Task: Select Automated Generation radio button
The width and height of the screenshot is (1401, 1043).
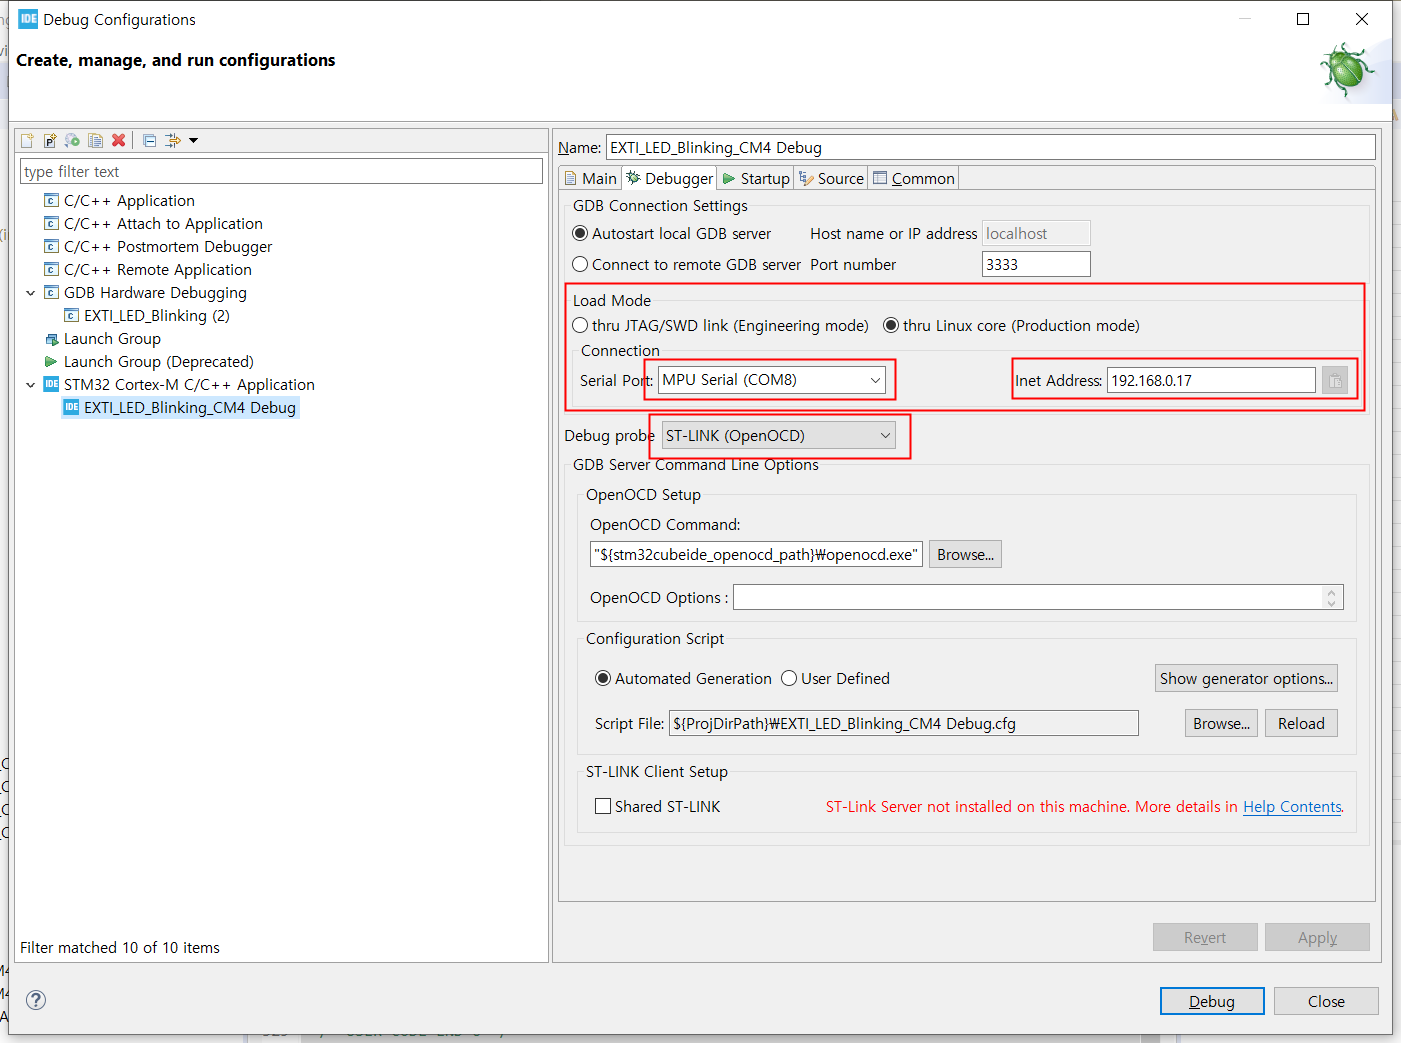Action: [x=603, y=678]
